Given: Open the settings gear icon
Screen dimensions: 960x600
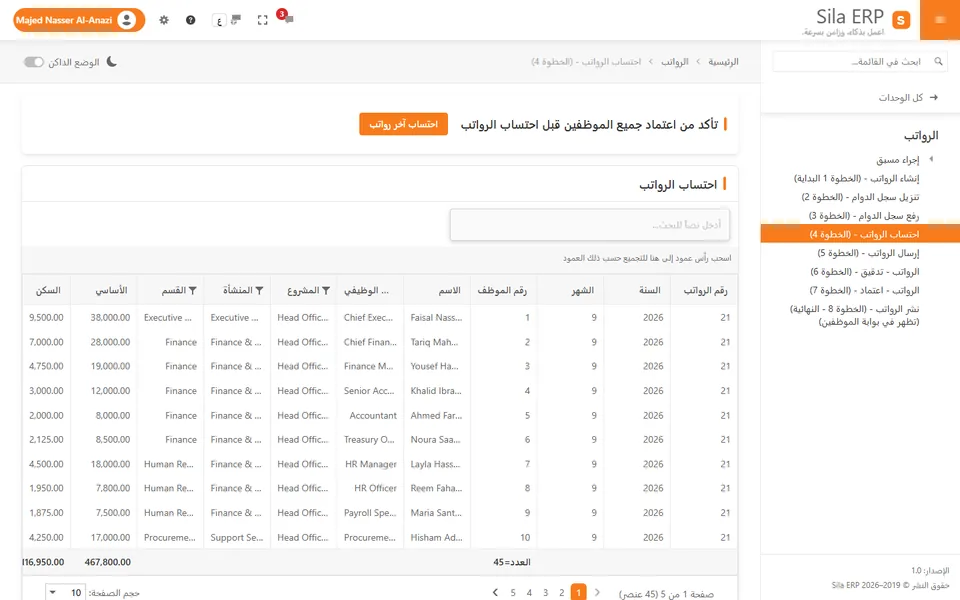Looking at the screenshot, I should (x=164, y=20).
